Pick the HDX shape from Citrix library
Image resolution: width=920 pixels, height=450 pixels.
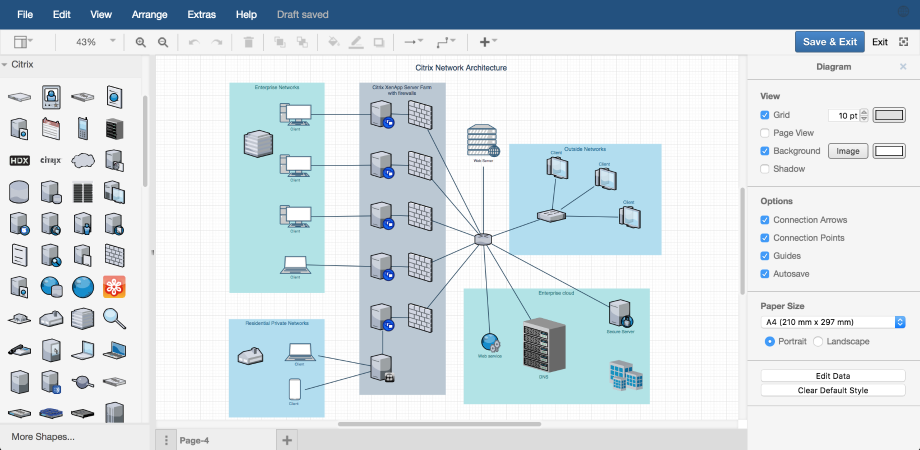pos(20,160)
